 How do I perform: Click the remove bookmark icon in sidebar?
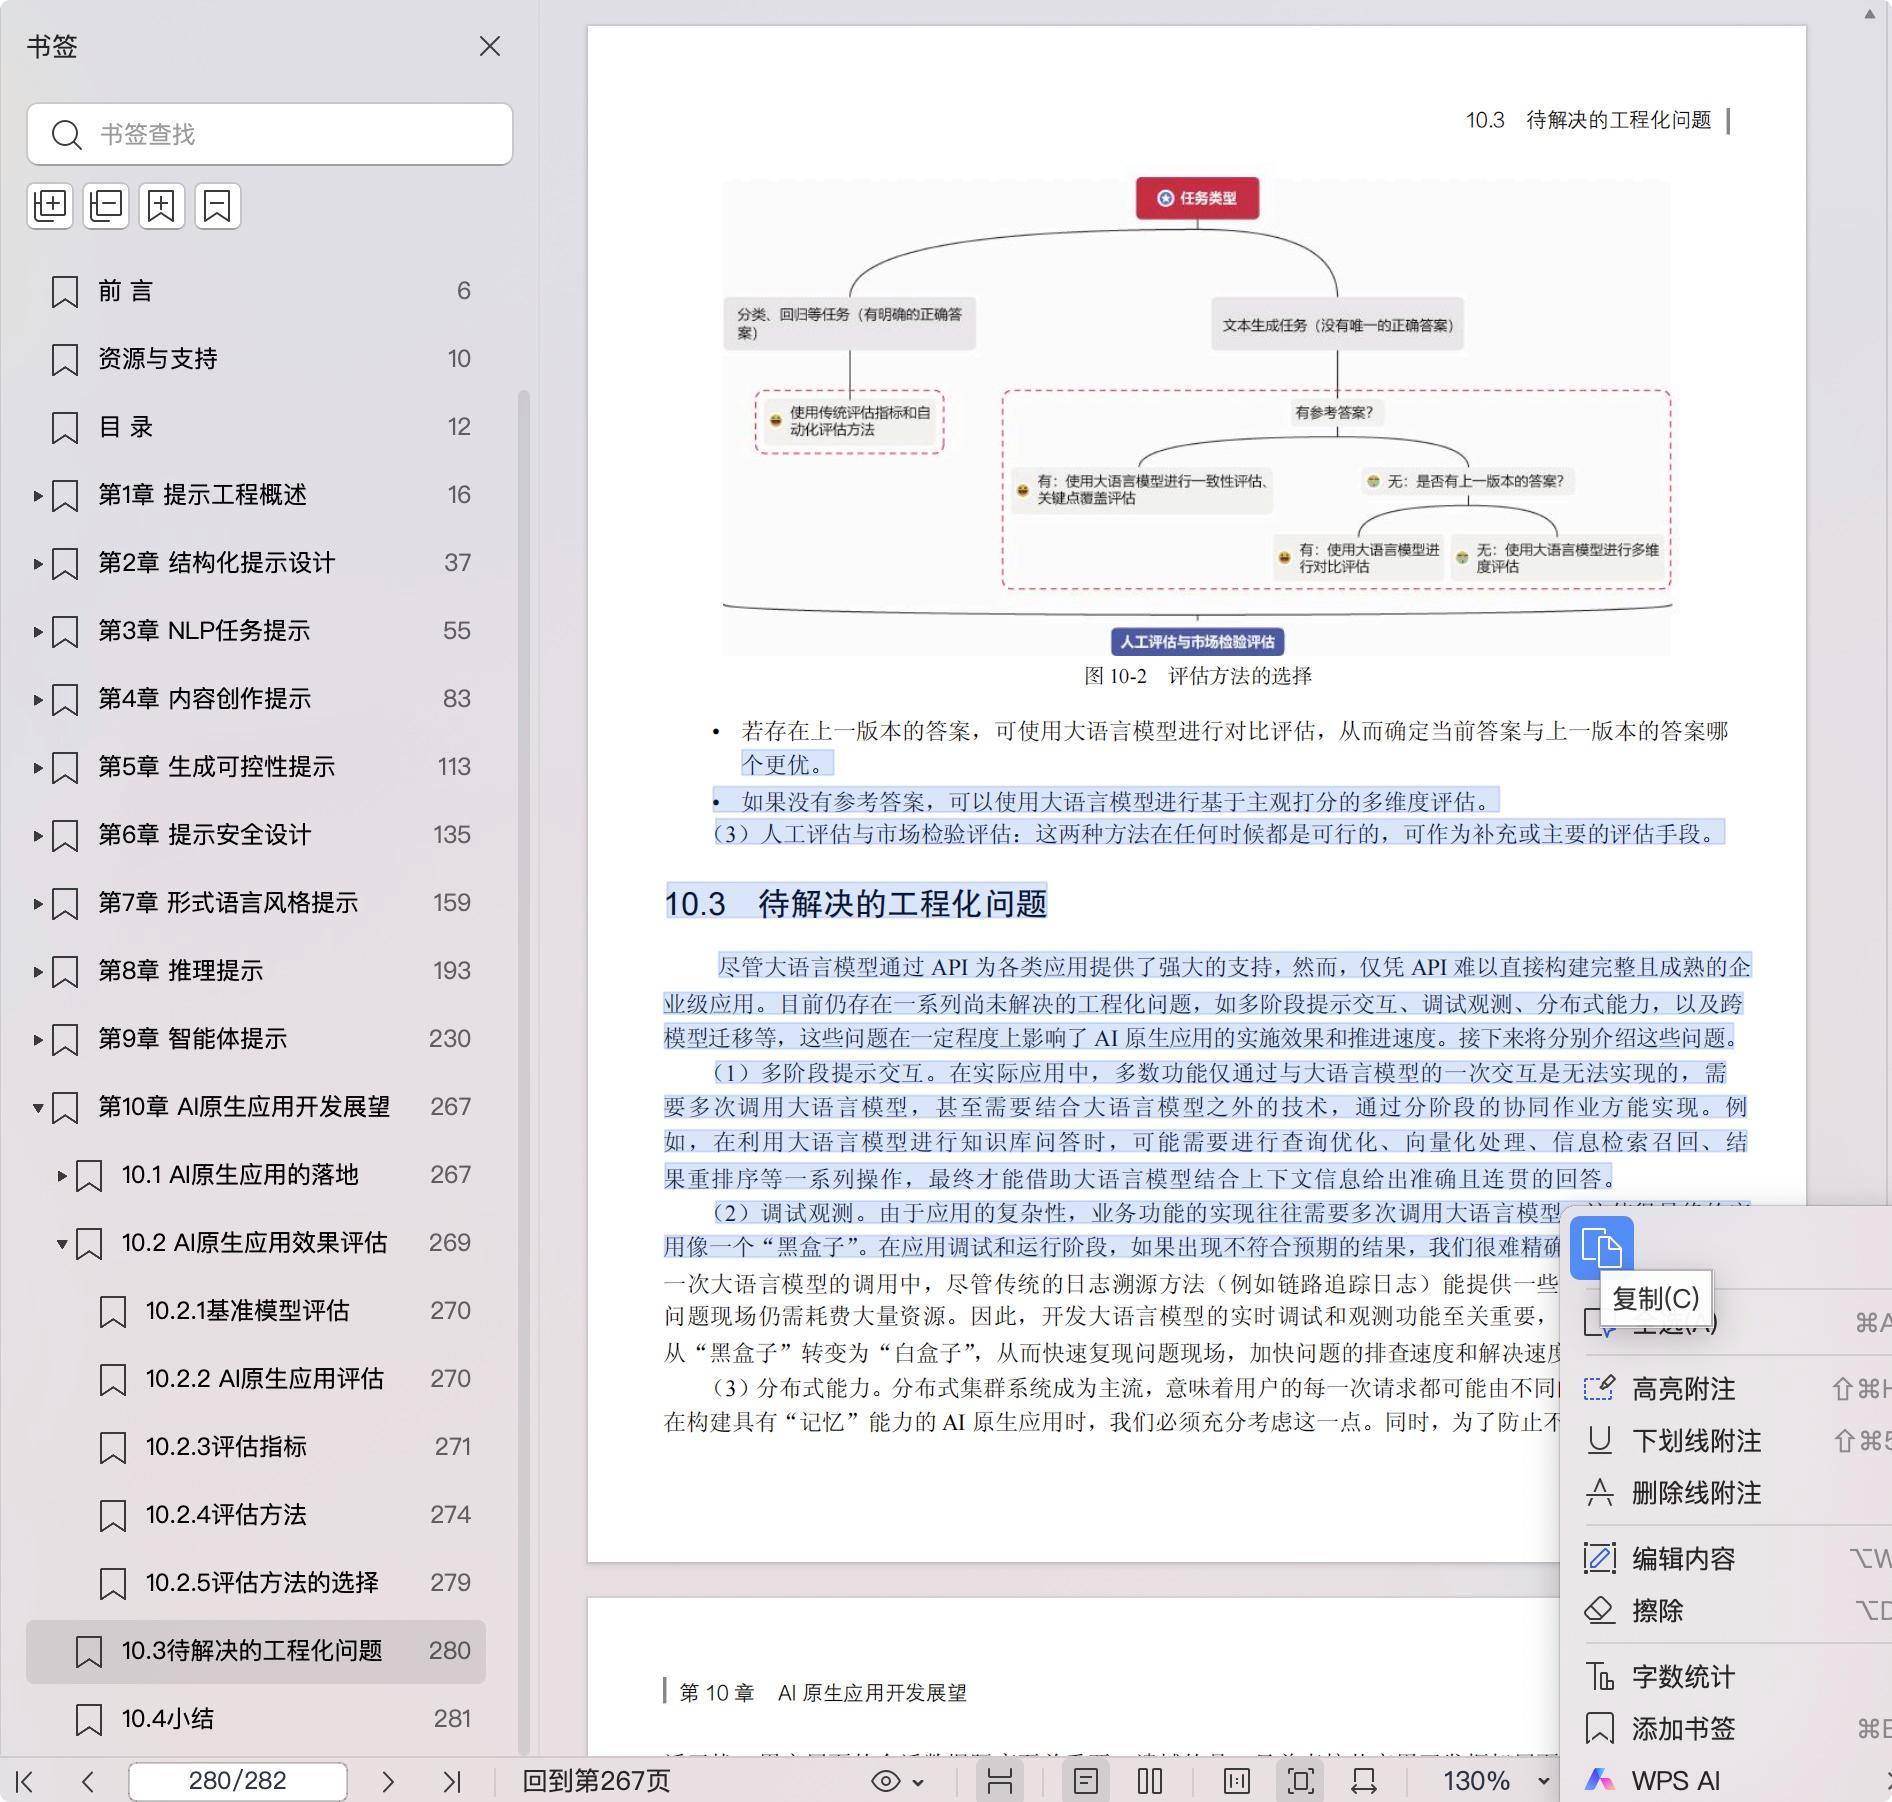pos(217,206)
